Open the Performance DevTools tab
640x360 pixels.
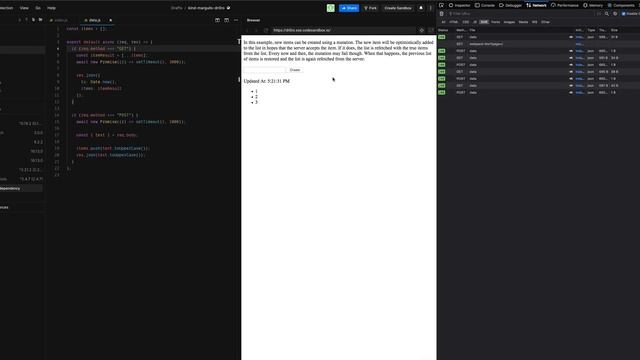tap(565, 5)
